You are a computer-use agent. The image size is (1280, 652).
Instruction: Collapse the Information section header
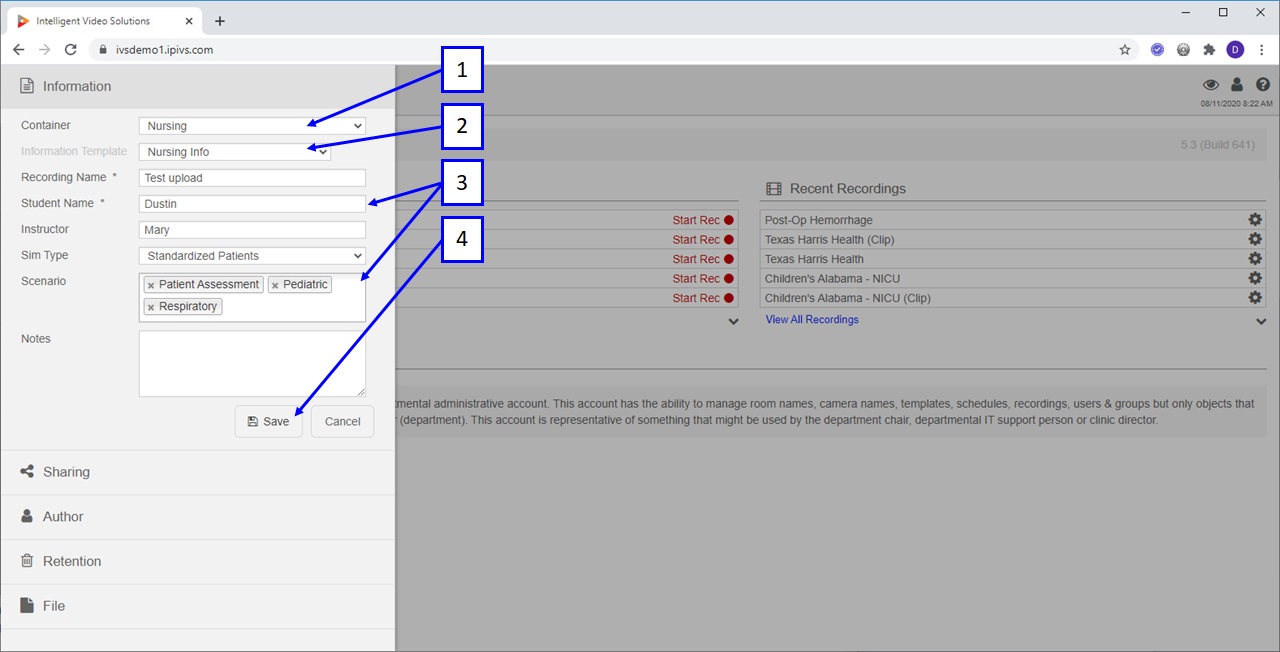pyautogui.click(x=198, y=87)
